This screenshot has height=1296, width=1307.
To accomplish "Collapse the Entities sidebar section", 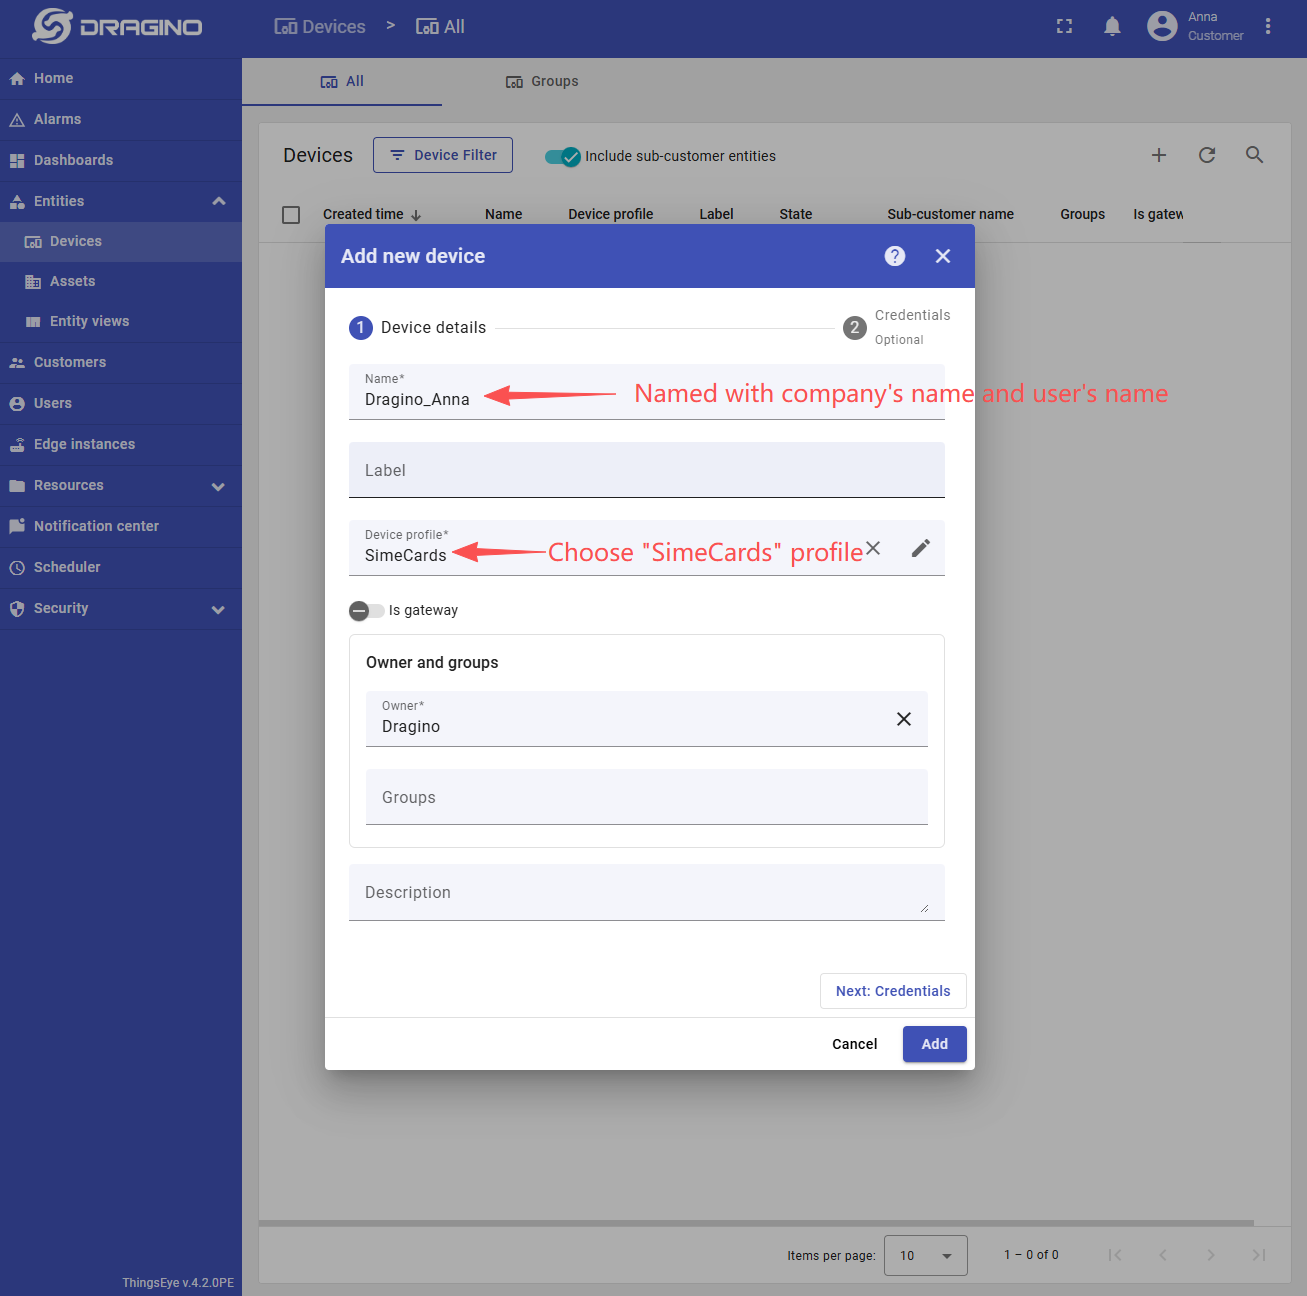I will tap(218, 201).
